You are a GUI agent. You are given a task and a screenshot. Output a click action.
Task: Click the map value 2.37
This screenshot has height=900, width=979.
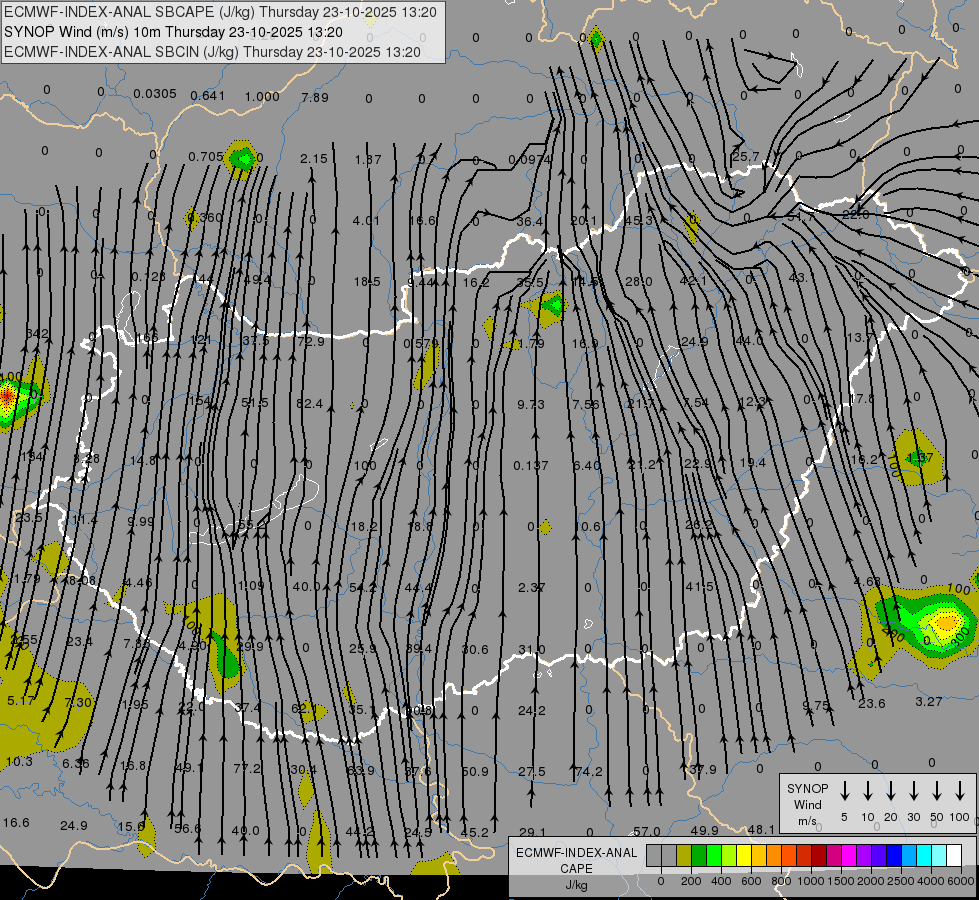pyautogui.click(x=531, y=588)
